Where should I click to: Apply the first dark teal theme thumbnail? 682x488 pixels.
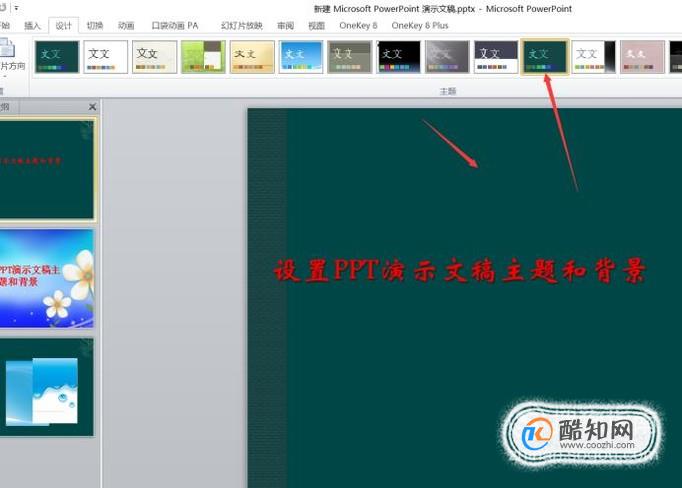coord(57,57)
